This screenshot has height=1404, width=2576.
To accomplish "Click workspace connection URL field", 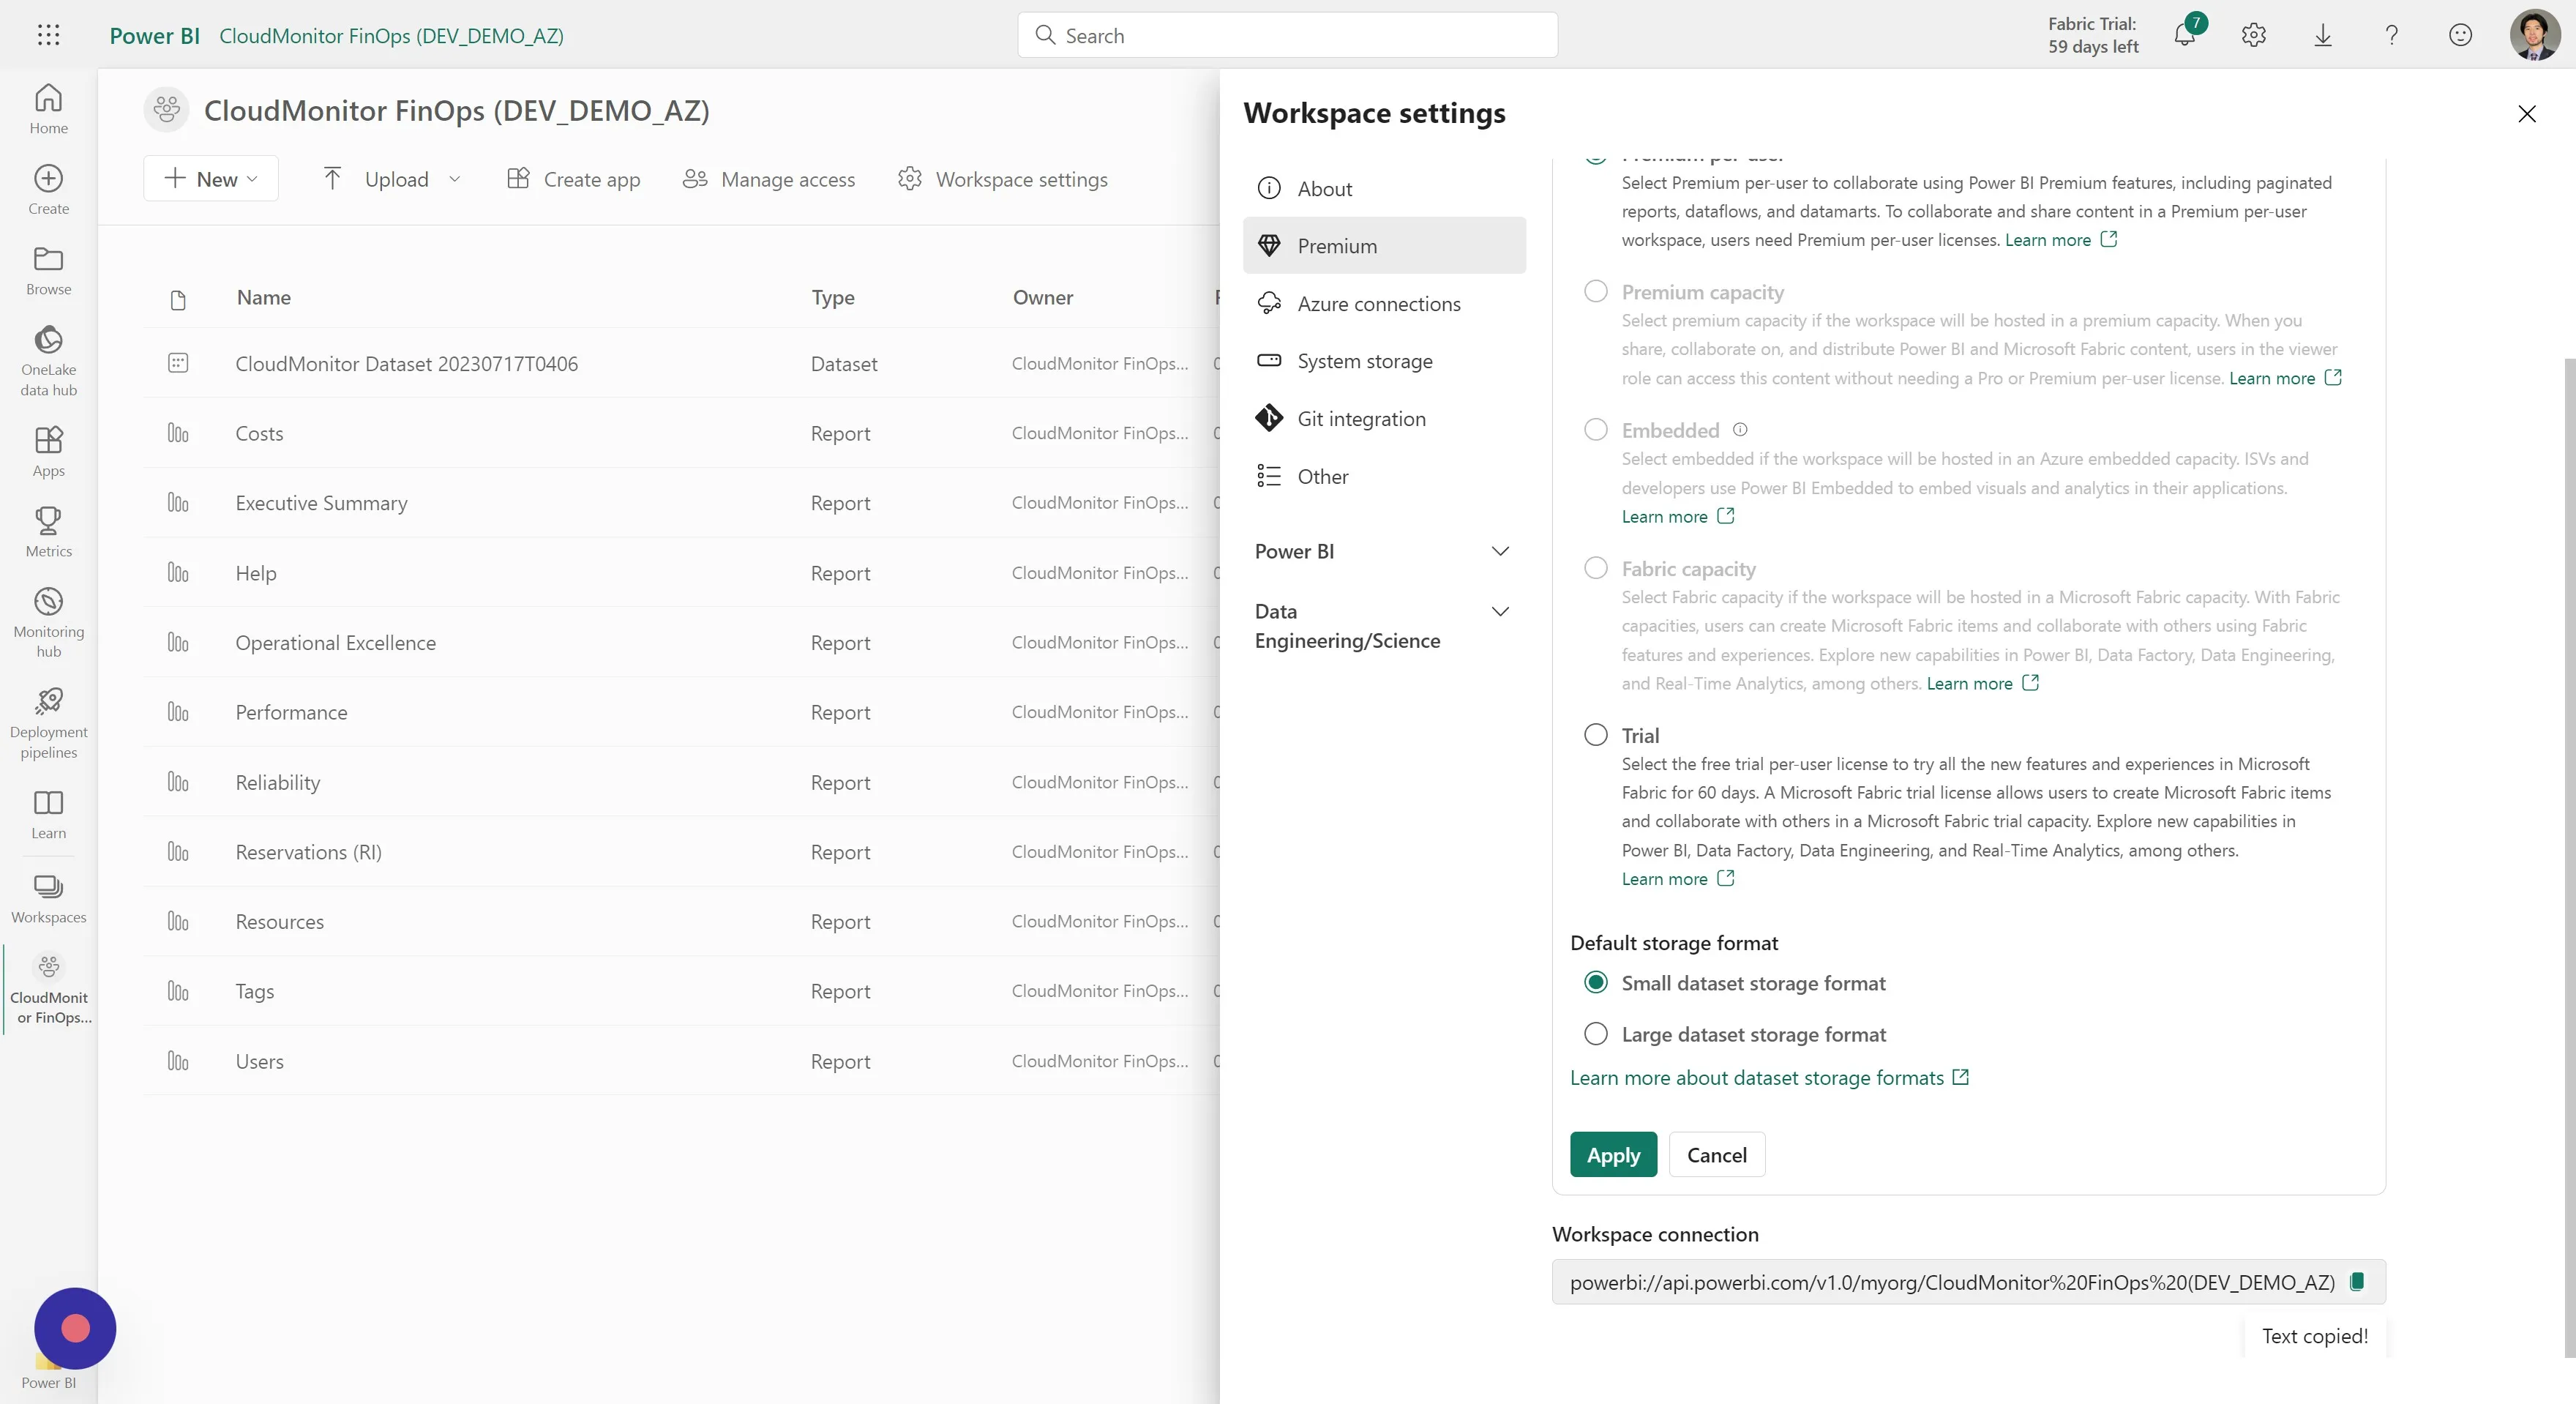I will pos(1968,1282).
